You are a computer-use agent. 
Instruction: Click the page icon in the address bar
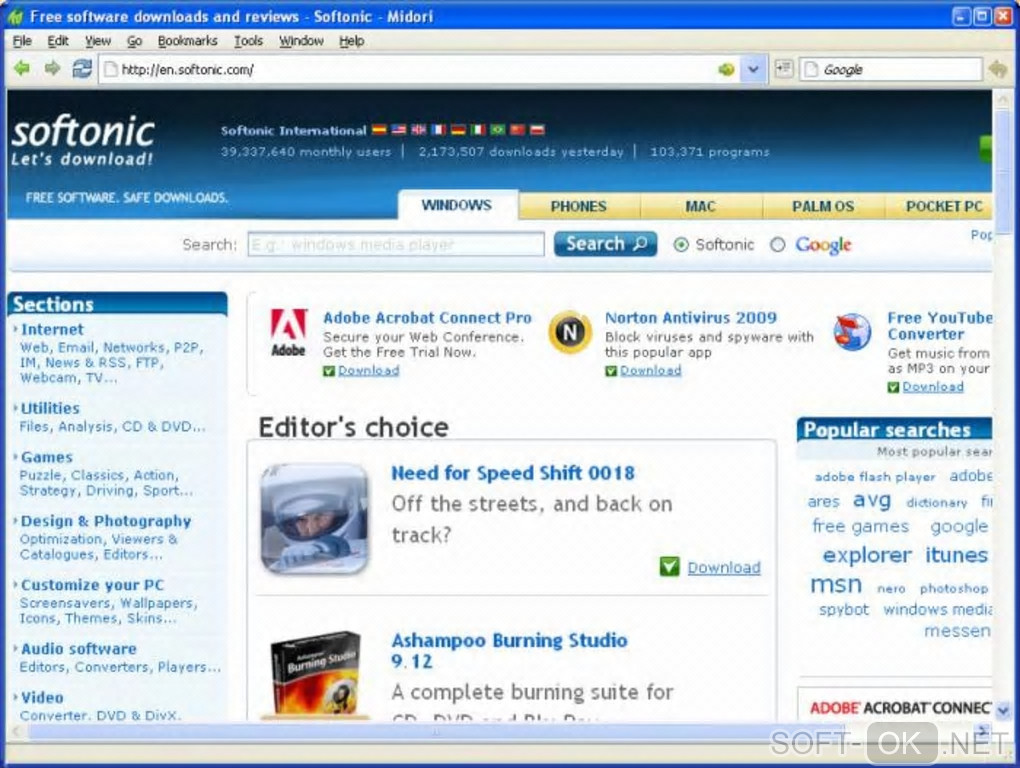point(111,69)
